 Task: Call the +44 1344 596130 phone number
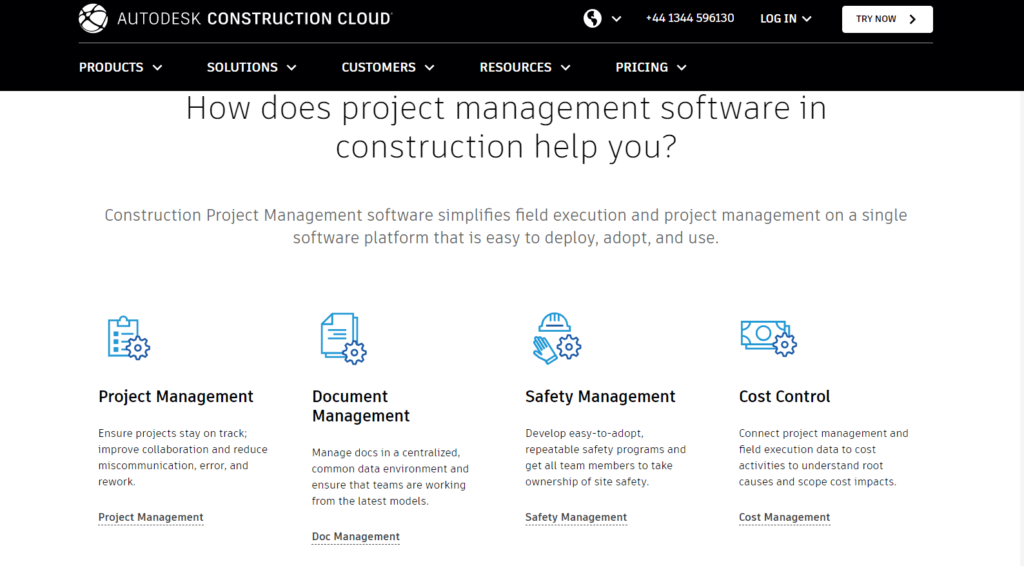[690, 19]
